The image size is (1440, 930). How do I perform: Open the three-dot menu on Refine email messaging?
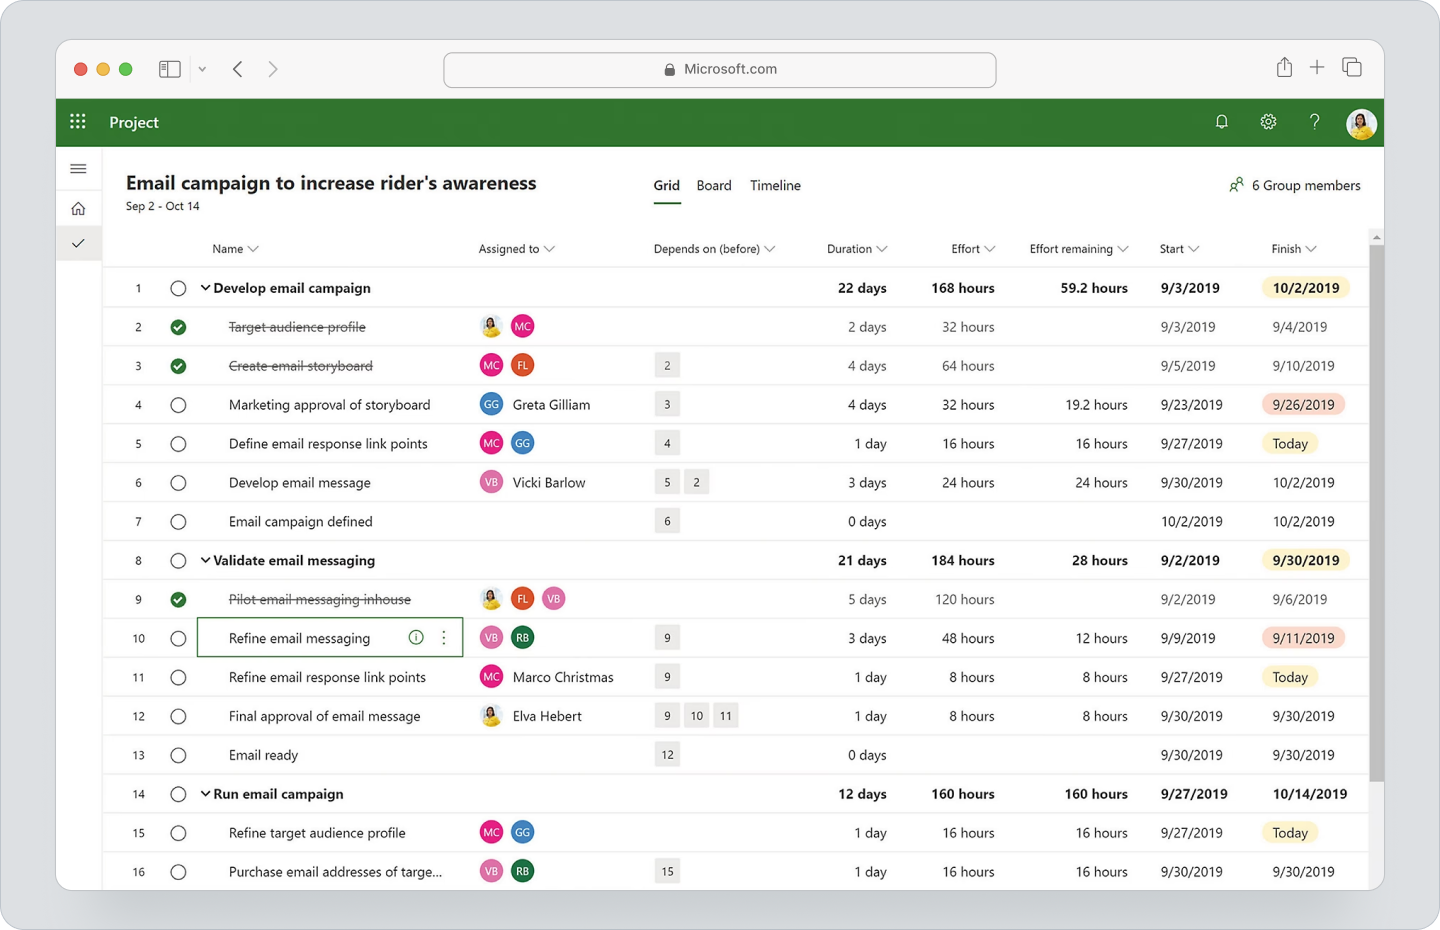444,637
